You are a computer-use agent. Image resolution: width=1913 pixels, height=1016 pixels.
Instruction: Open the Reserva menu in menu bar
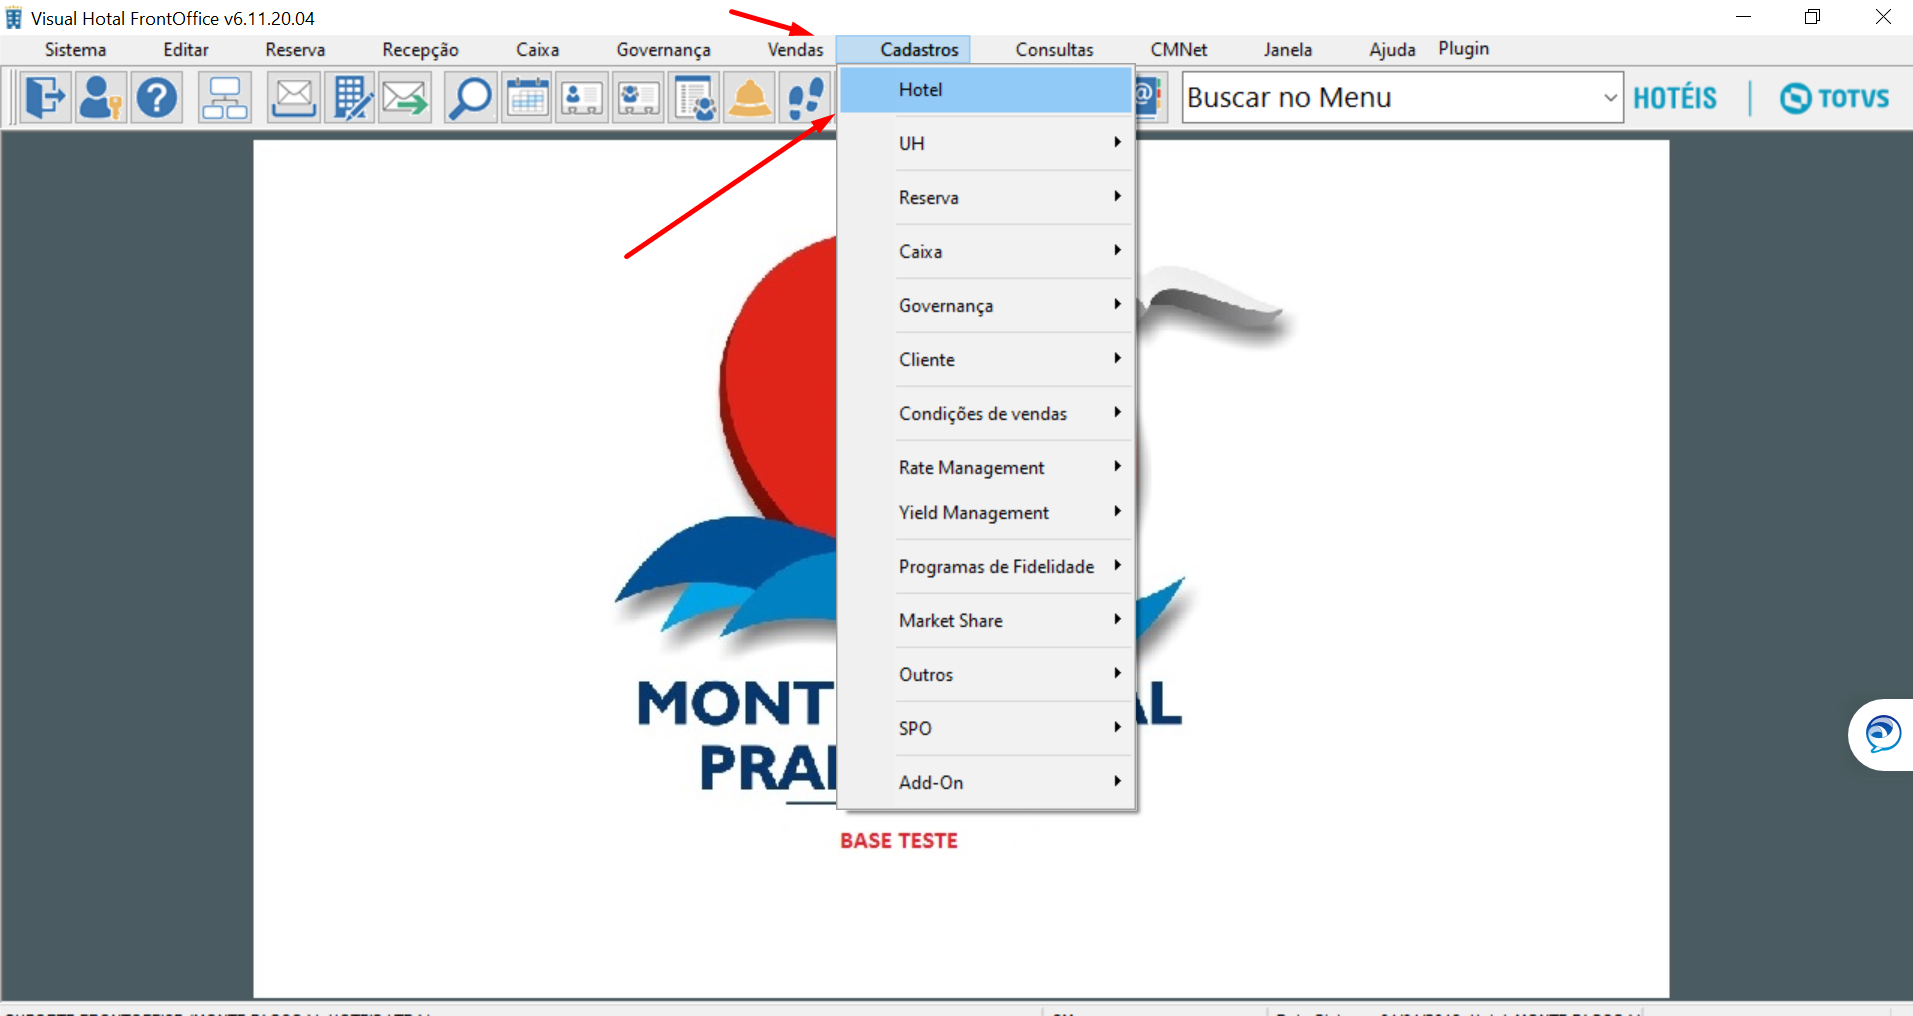tap(295, 50)
